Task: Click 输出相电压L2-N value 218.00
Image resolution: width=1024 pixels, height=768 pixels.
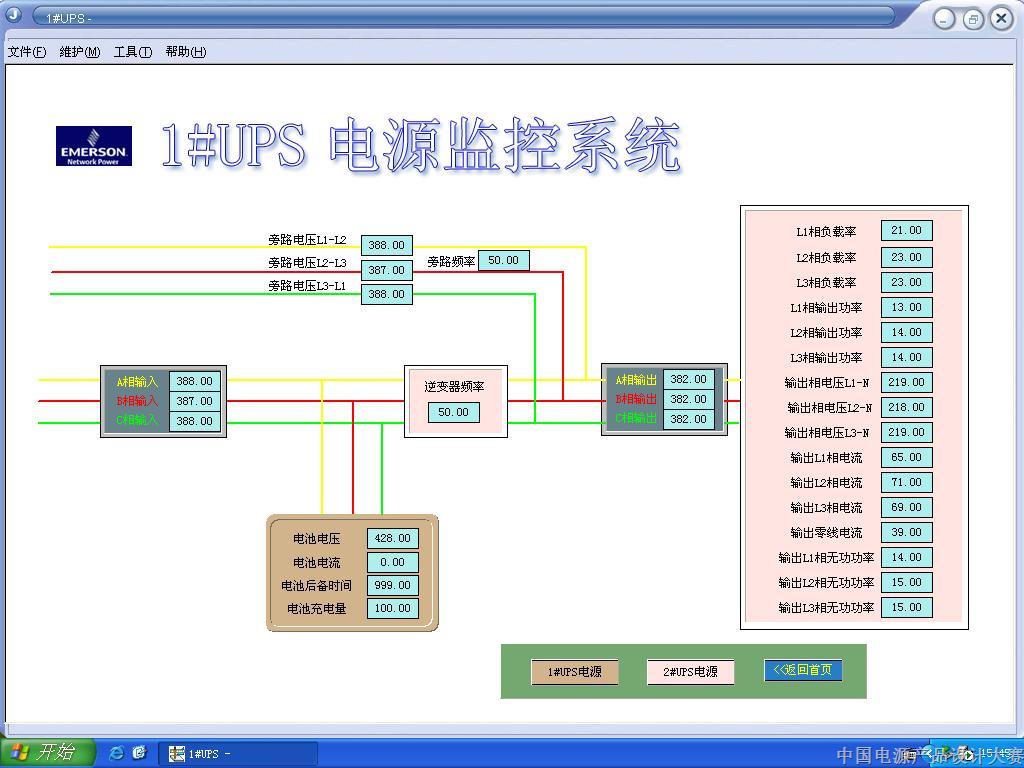Action: click(906, 408)
